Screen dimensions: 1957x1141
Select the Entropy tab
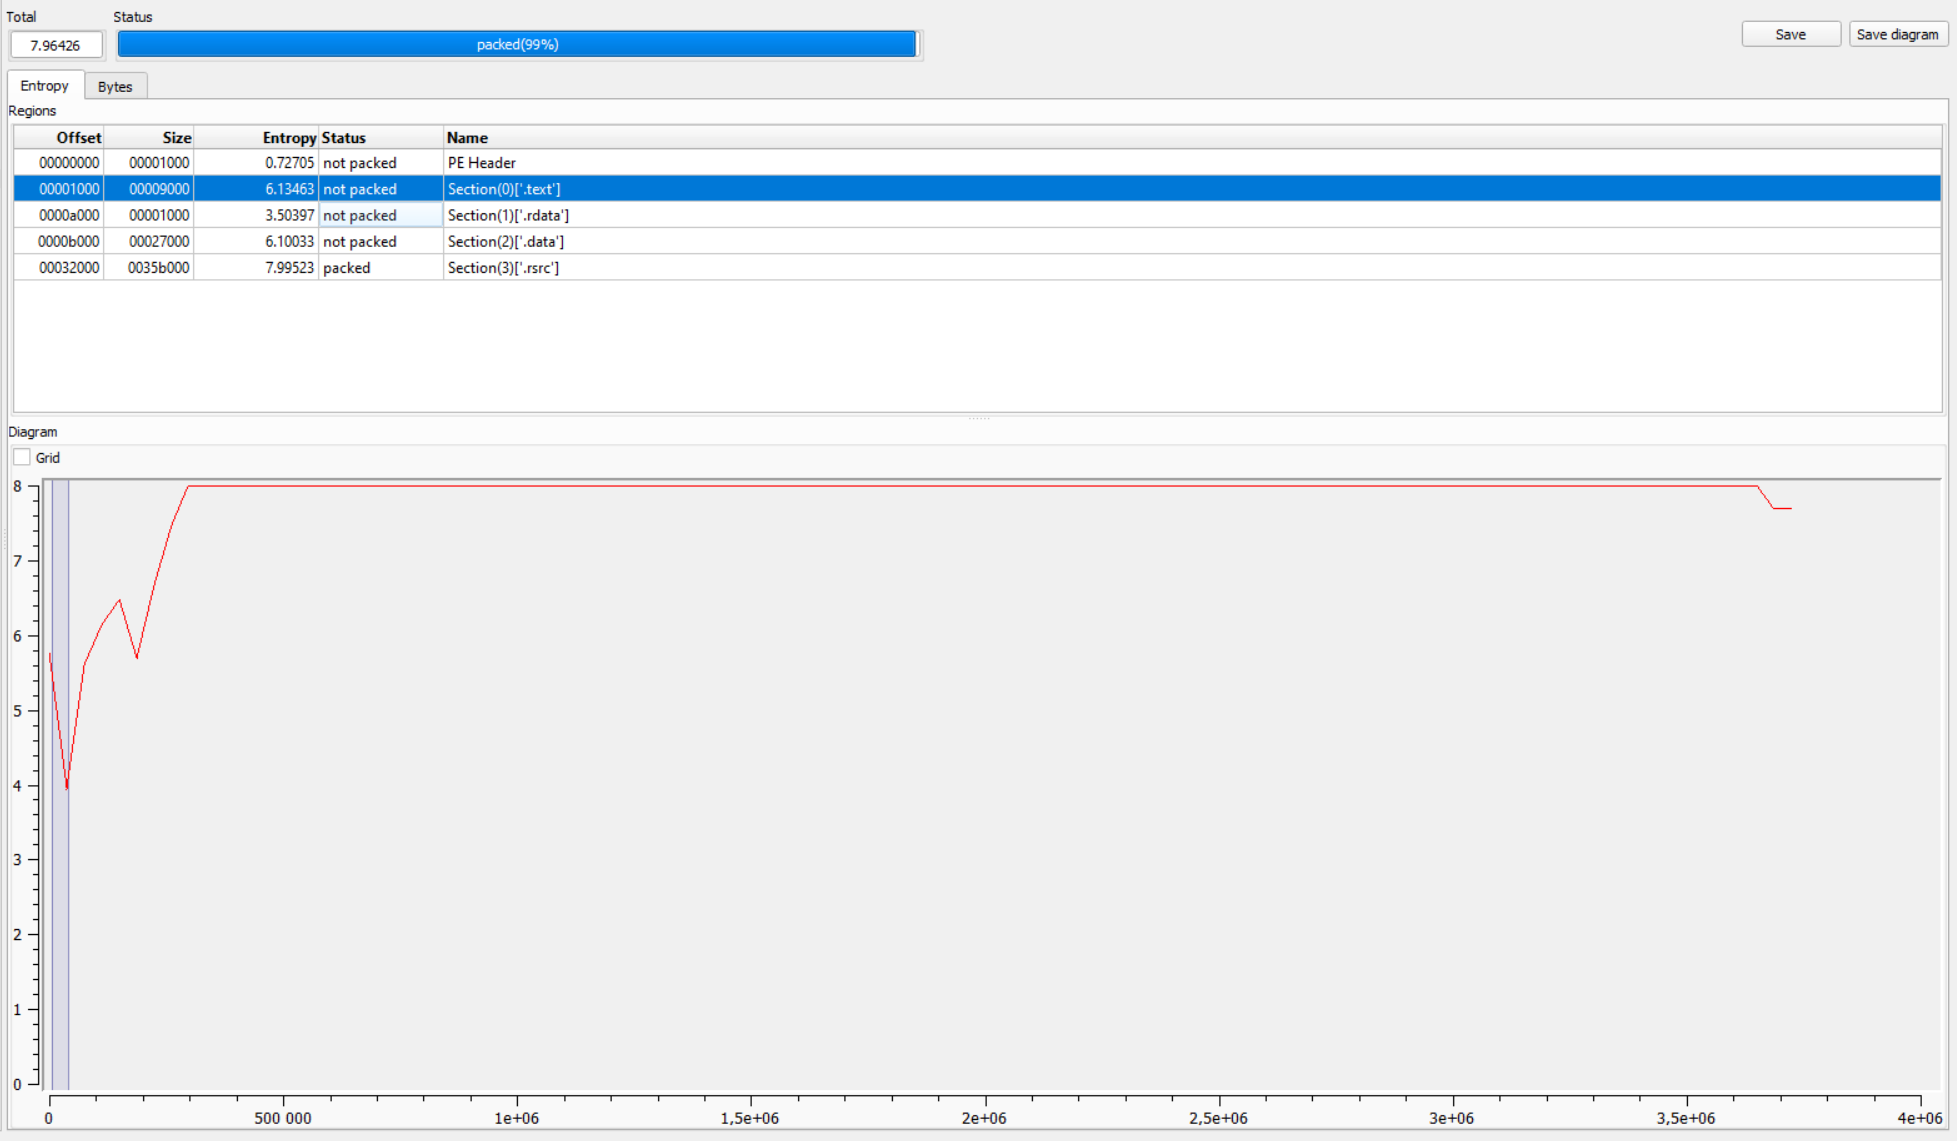pyautogui.click(x=45, y=86)
